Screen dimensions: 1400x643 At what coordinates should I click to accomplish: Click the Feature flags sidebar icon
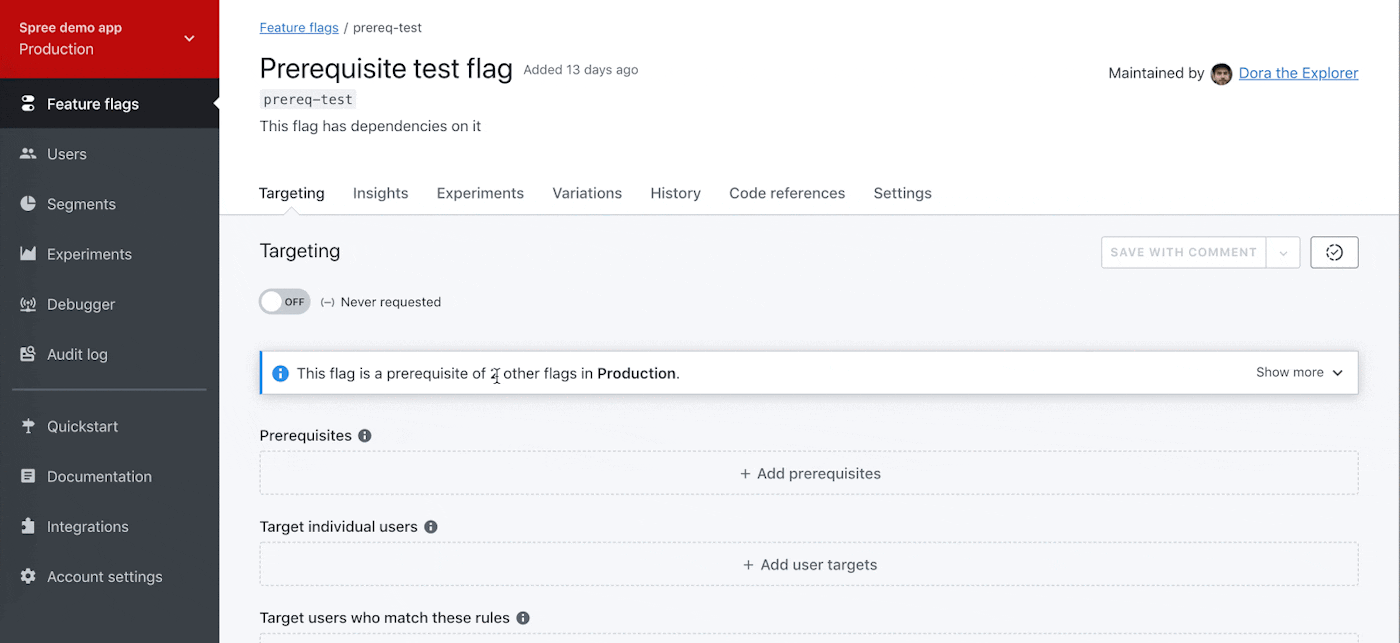(x=28, y=104)
